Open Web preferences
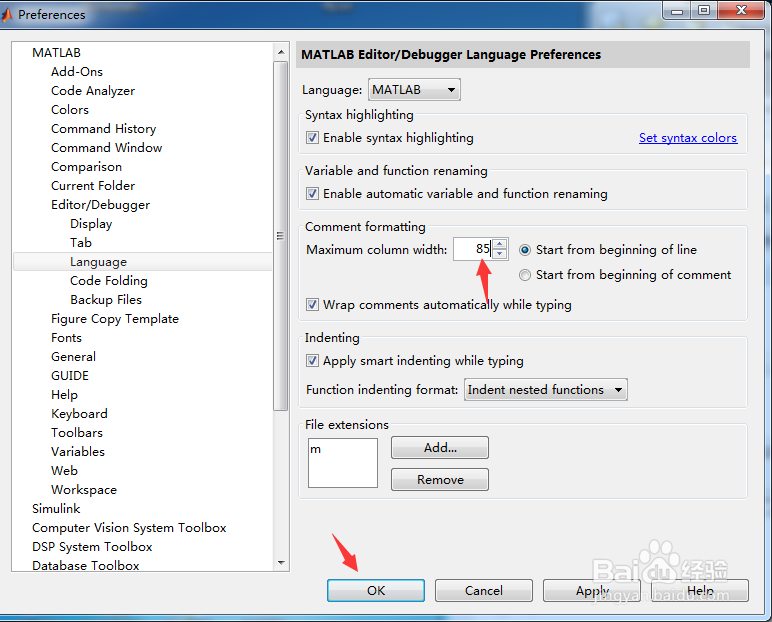This screenshot has height=622, width=772. tap(64, 471)
